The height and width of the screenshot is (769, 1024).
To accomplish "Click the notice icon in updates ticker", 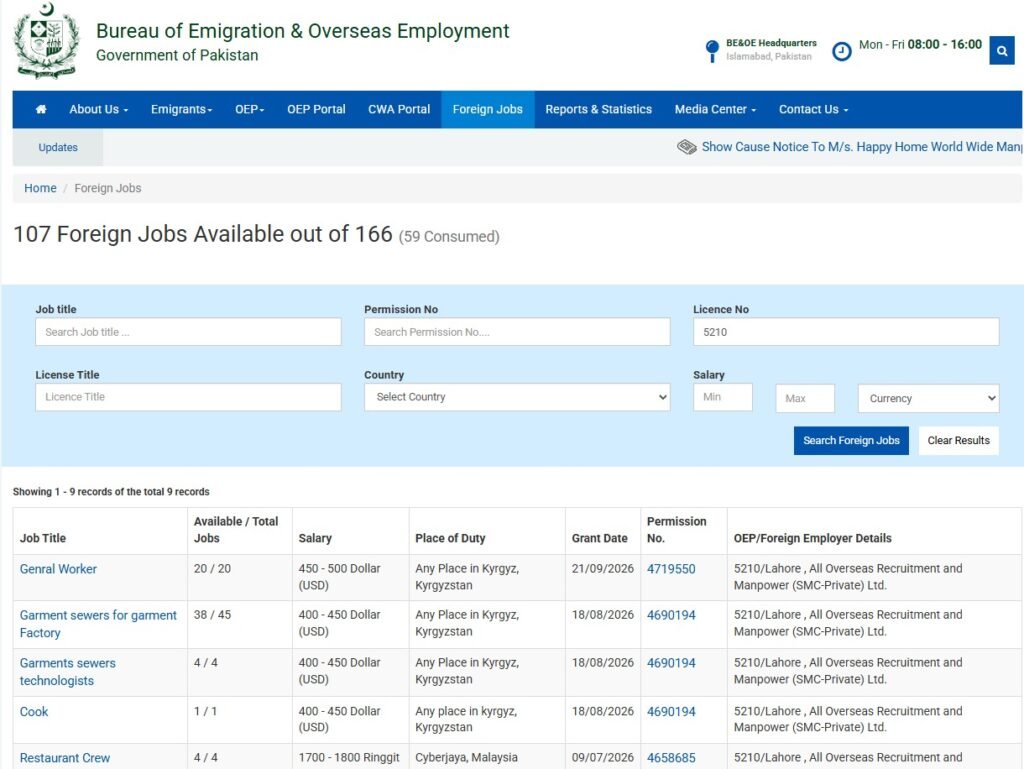I will 686,147.
